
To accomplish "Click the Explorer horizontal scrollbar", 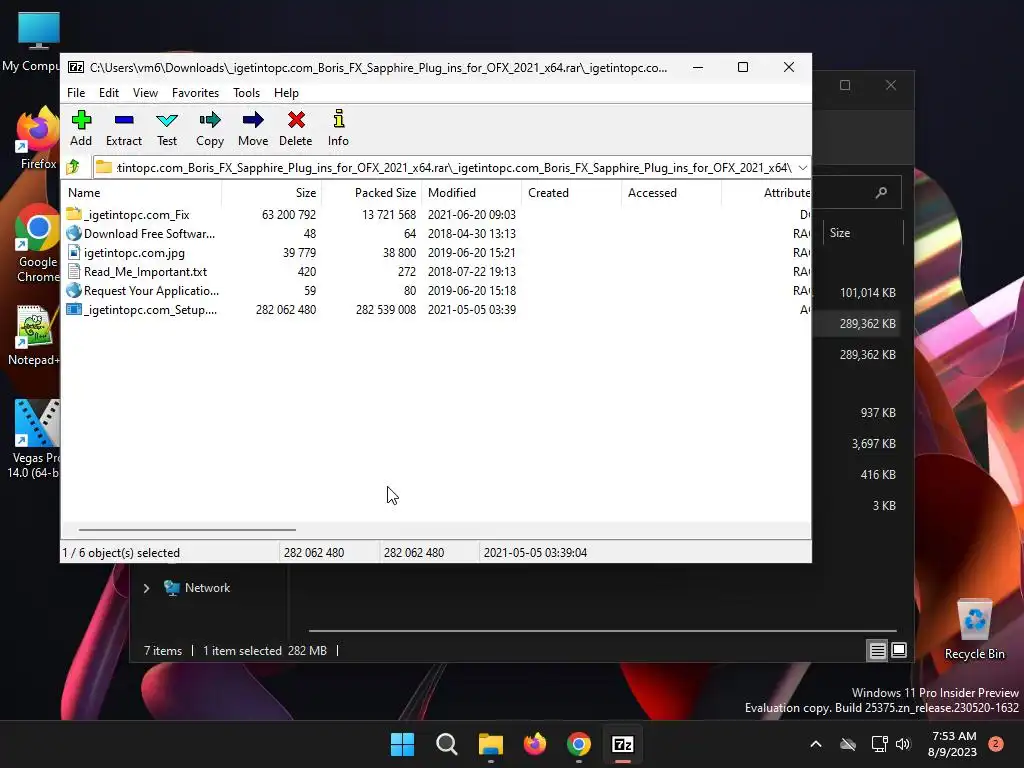I will tap(602, 631).
